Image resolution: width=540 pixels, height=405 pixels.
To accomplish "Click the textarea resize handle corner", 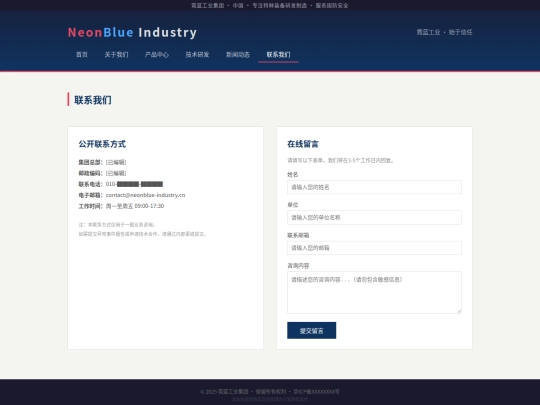I will coord(459,311).
